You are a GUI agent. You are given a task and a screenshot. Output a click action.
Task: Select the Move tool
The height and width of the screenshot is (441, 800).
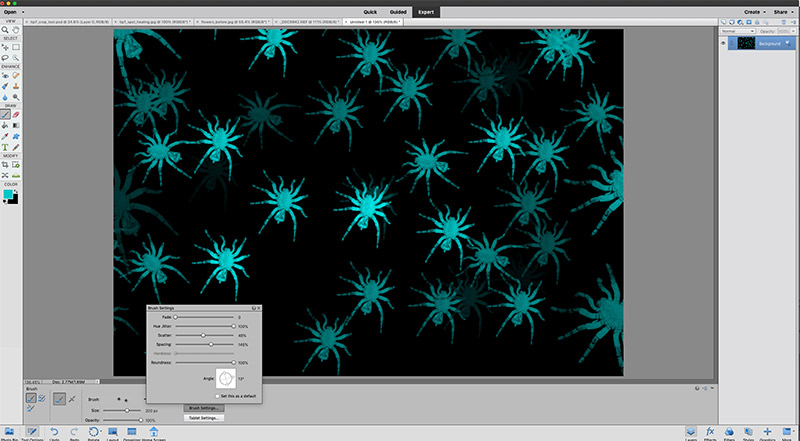click(5, 47)
